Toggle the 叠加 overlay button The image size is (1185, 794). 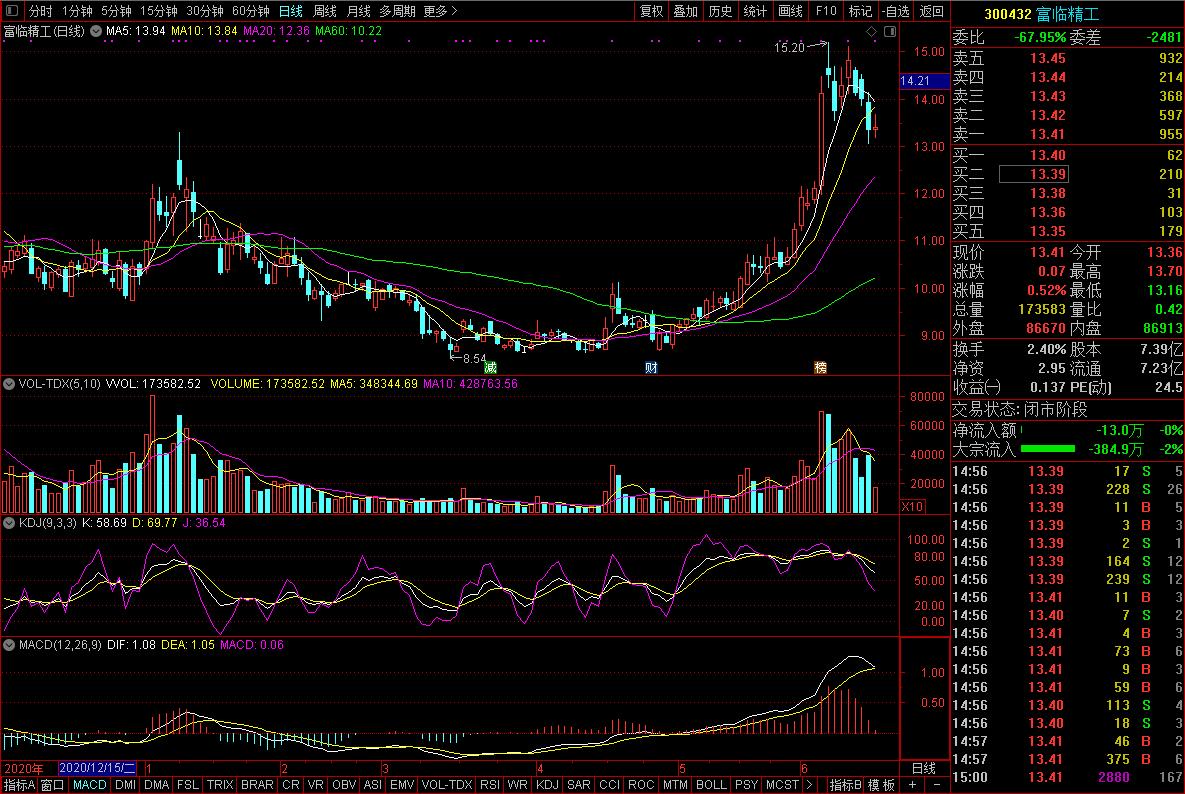point(685,11)
